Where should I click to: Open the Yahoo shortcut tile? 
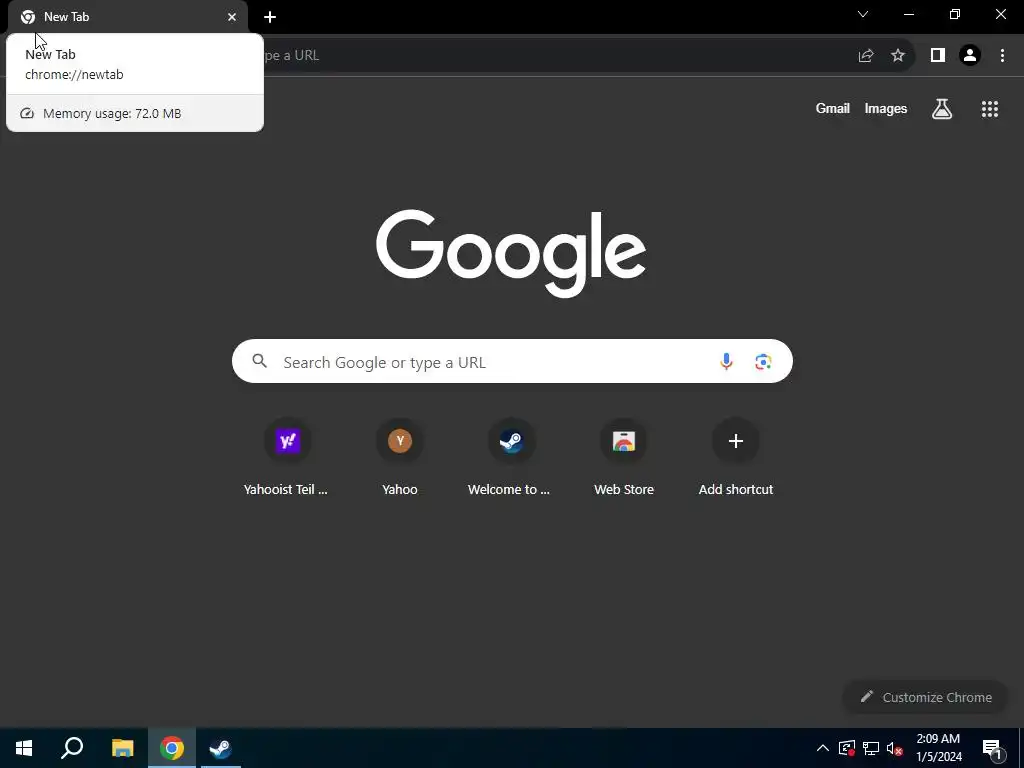click(x=400, y=457)
